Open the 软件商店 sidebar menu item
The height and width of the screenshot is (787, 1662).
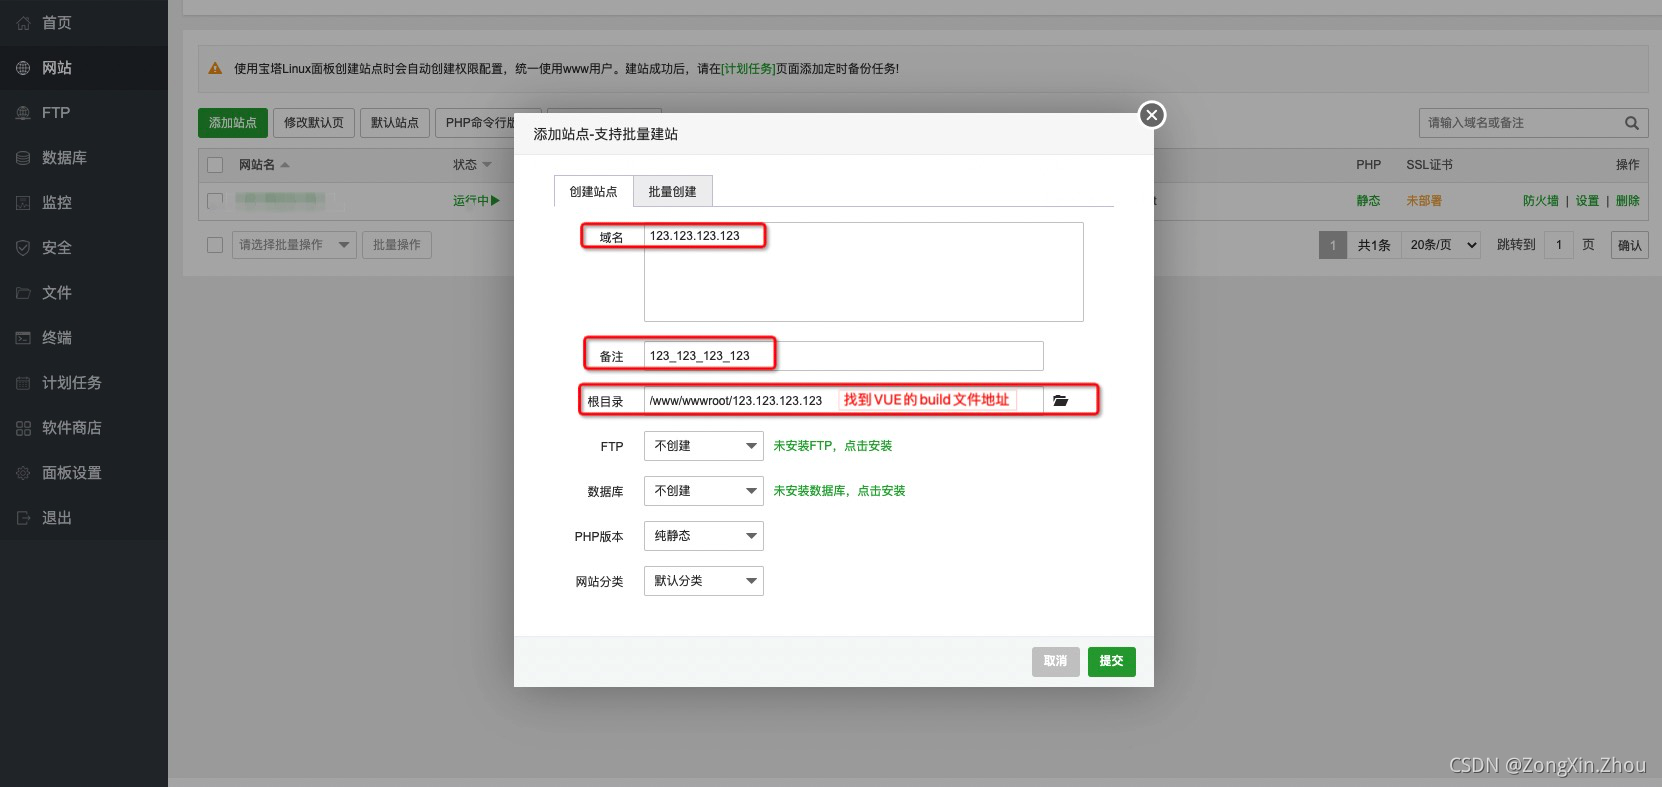pos(84,428)
